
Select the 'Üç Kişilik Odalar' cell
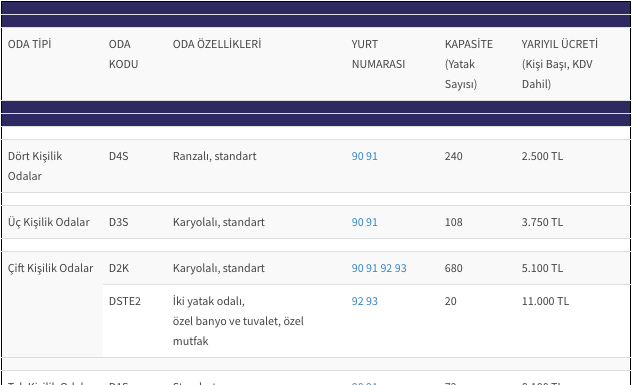(49, 222)
